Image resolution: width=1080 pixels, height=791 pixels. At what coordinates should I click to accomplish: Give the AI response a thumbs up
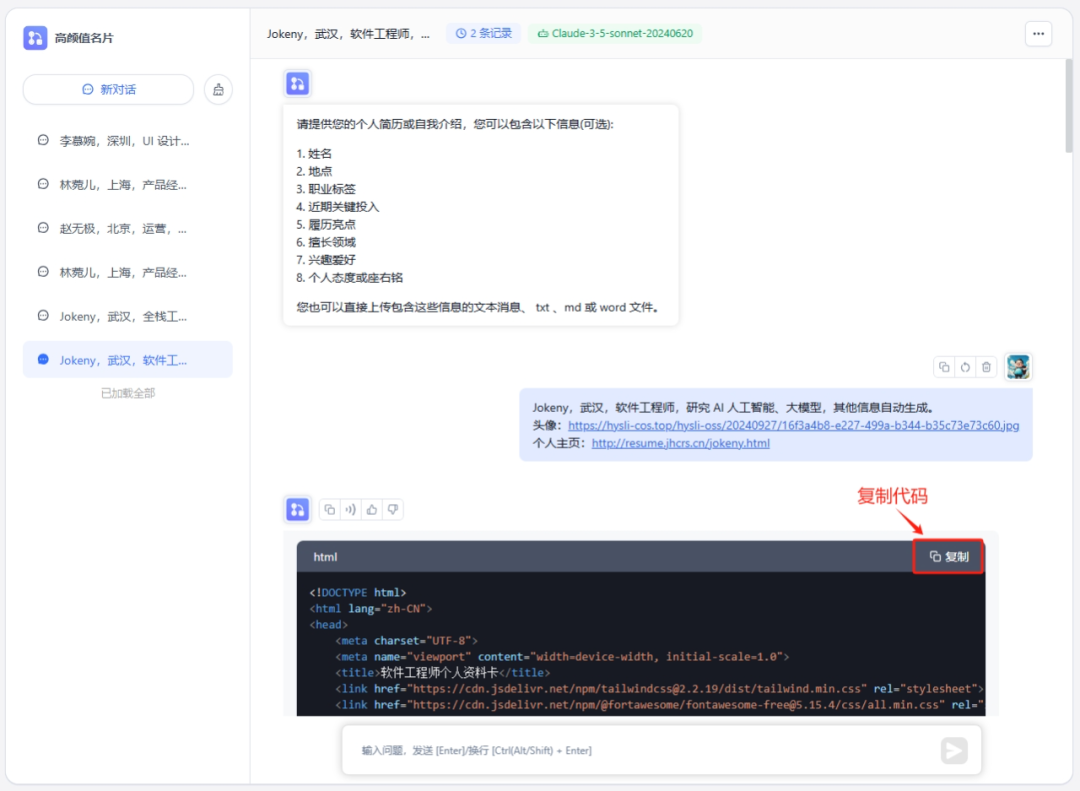pyautogui.click(x=372, y=510)
